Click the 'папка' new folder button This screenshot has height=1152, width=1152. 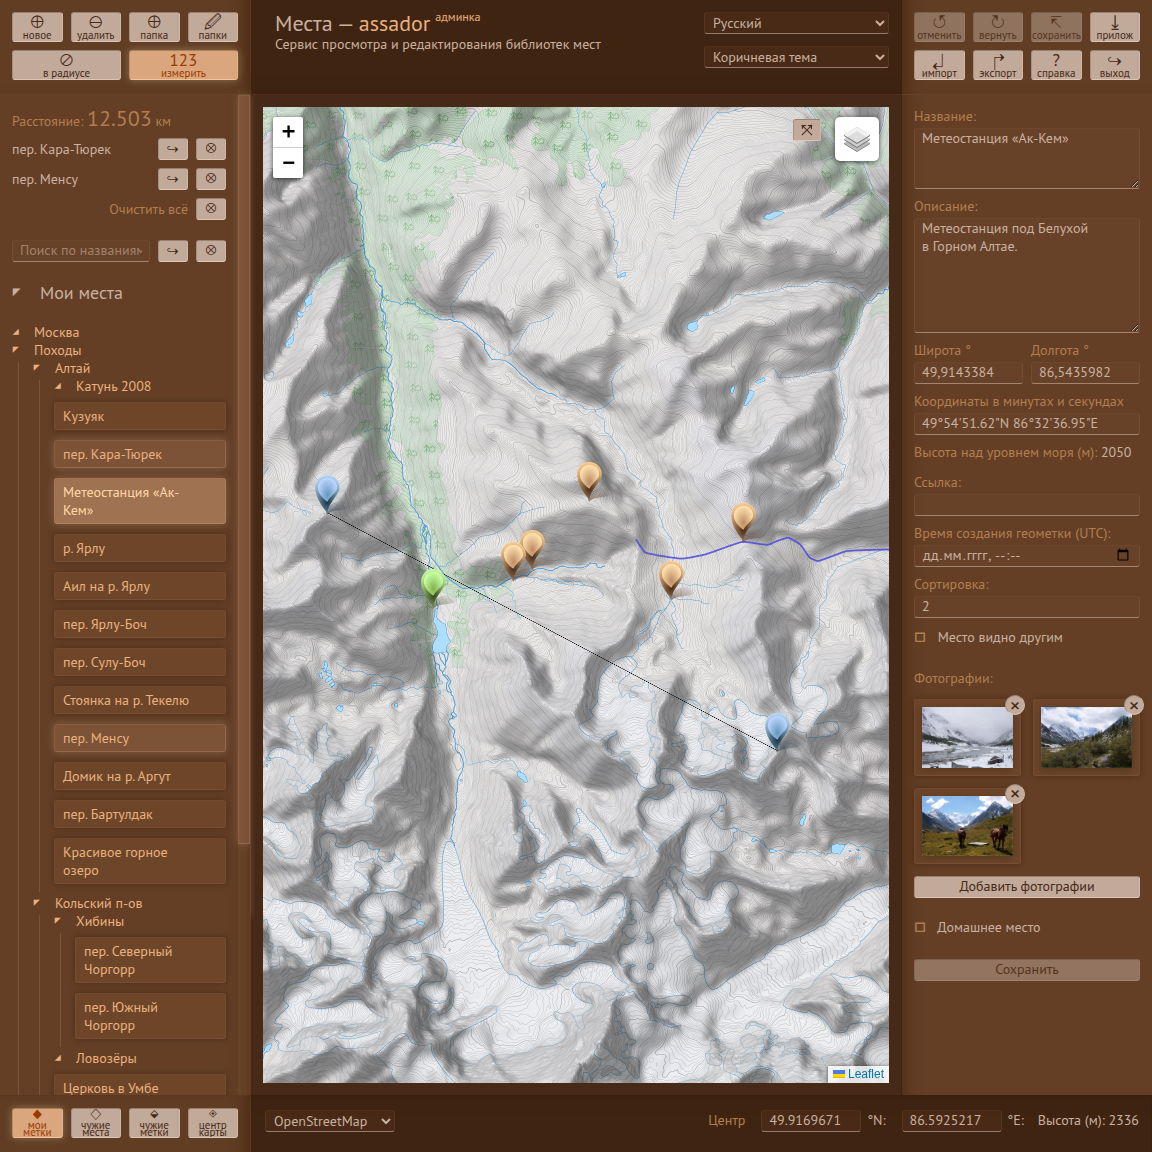(x=154, y=27)
